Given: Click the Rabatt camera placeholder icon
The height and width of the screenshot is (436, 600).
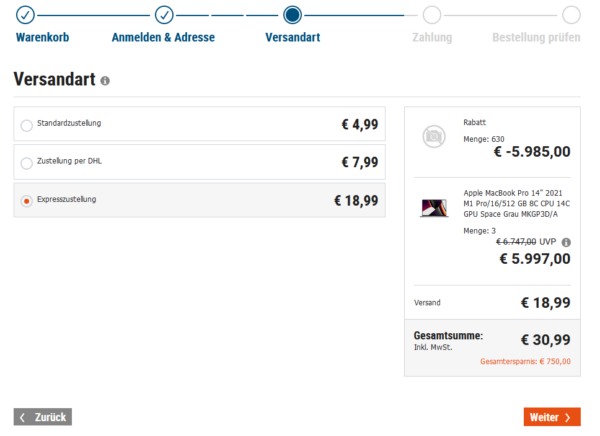Looking at the screenshot, I should (x=434, y=135).
